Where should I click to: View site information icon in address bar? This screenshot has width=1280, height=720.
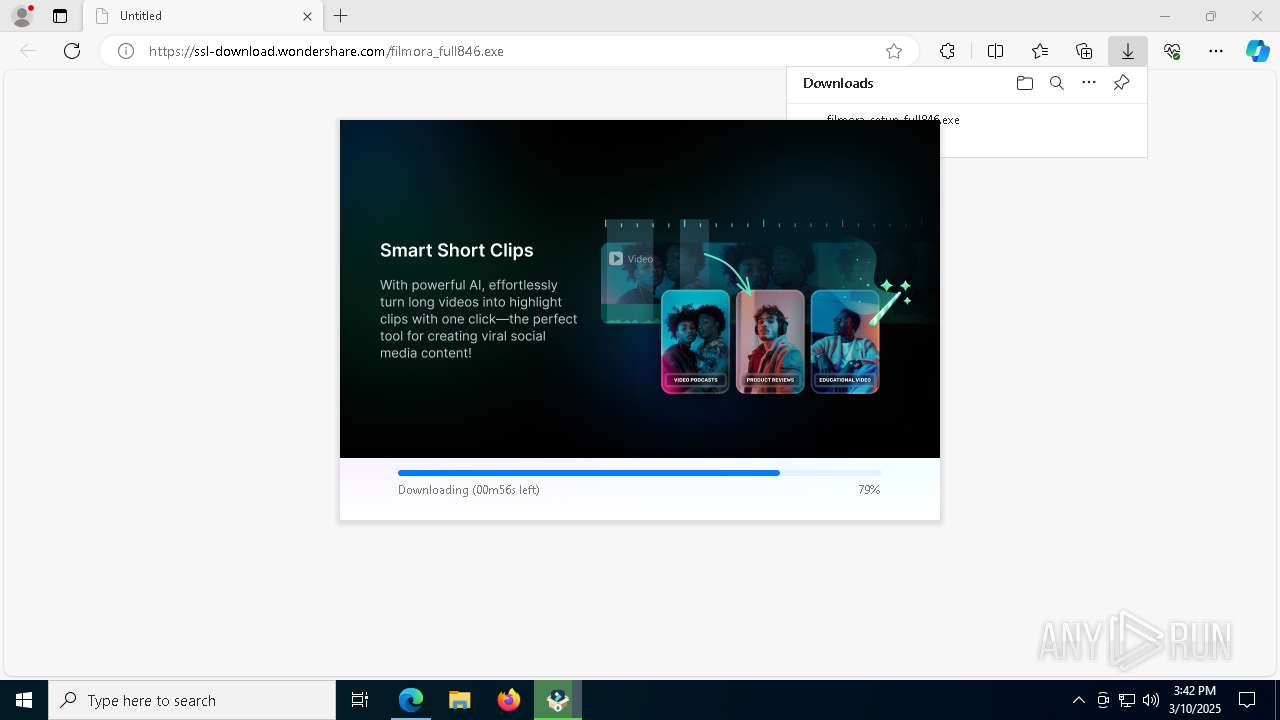[x=126, y=51]
